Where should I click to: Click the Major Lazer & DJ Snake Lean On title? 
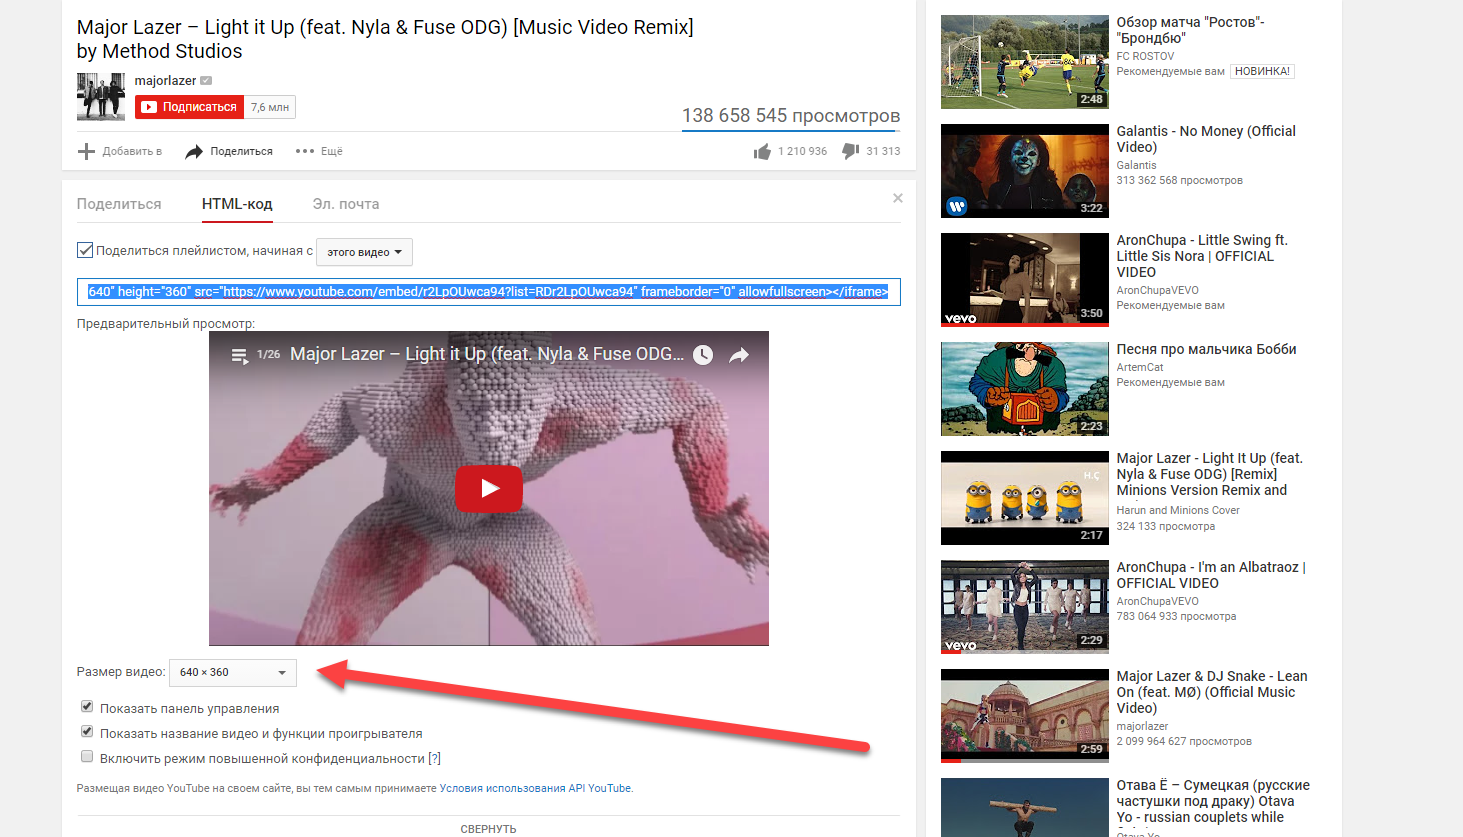click(x=1212, y=692)
